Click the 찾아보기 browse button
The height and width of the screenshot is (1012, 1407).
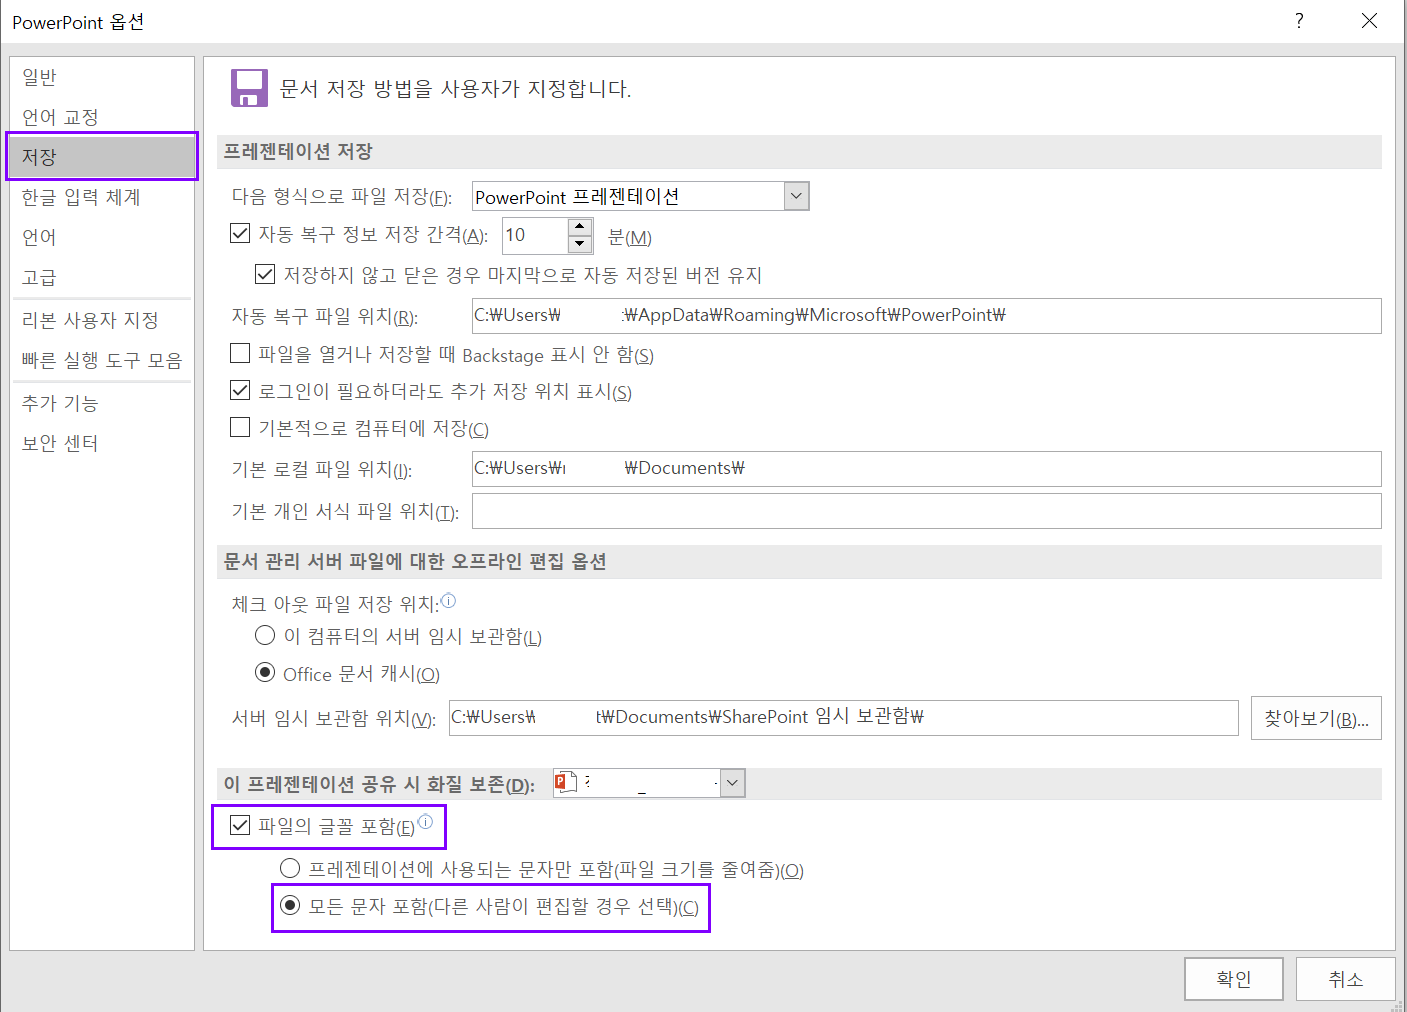pyautogui.click(x=1316, y=718)
